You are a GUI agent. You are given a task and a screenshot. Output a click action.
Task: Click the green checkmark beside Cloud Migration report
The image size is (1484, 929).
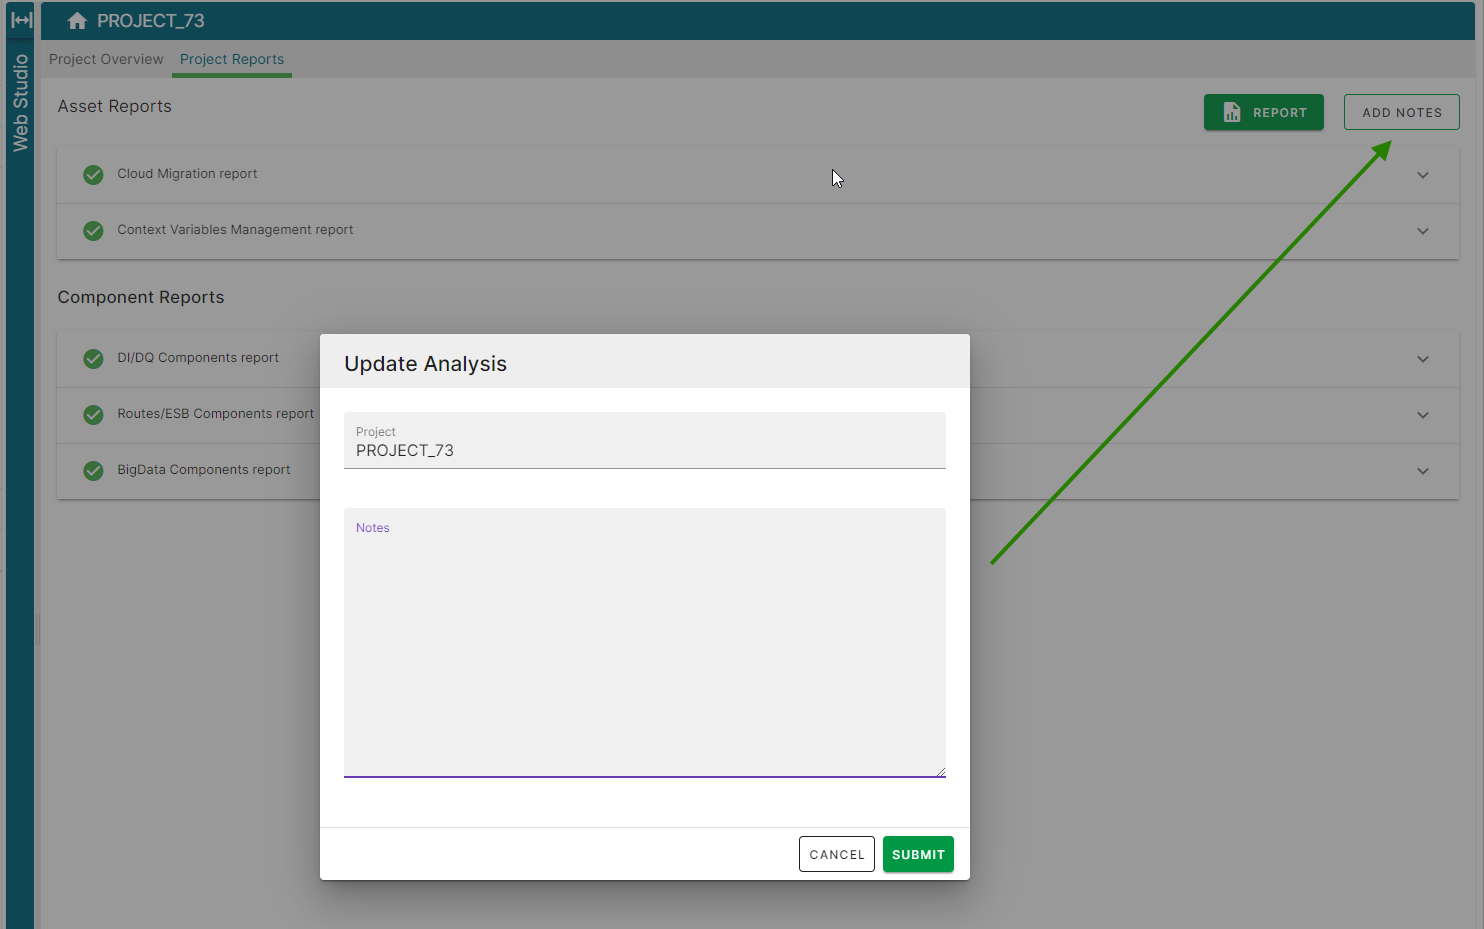[x=92, y=174]
